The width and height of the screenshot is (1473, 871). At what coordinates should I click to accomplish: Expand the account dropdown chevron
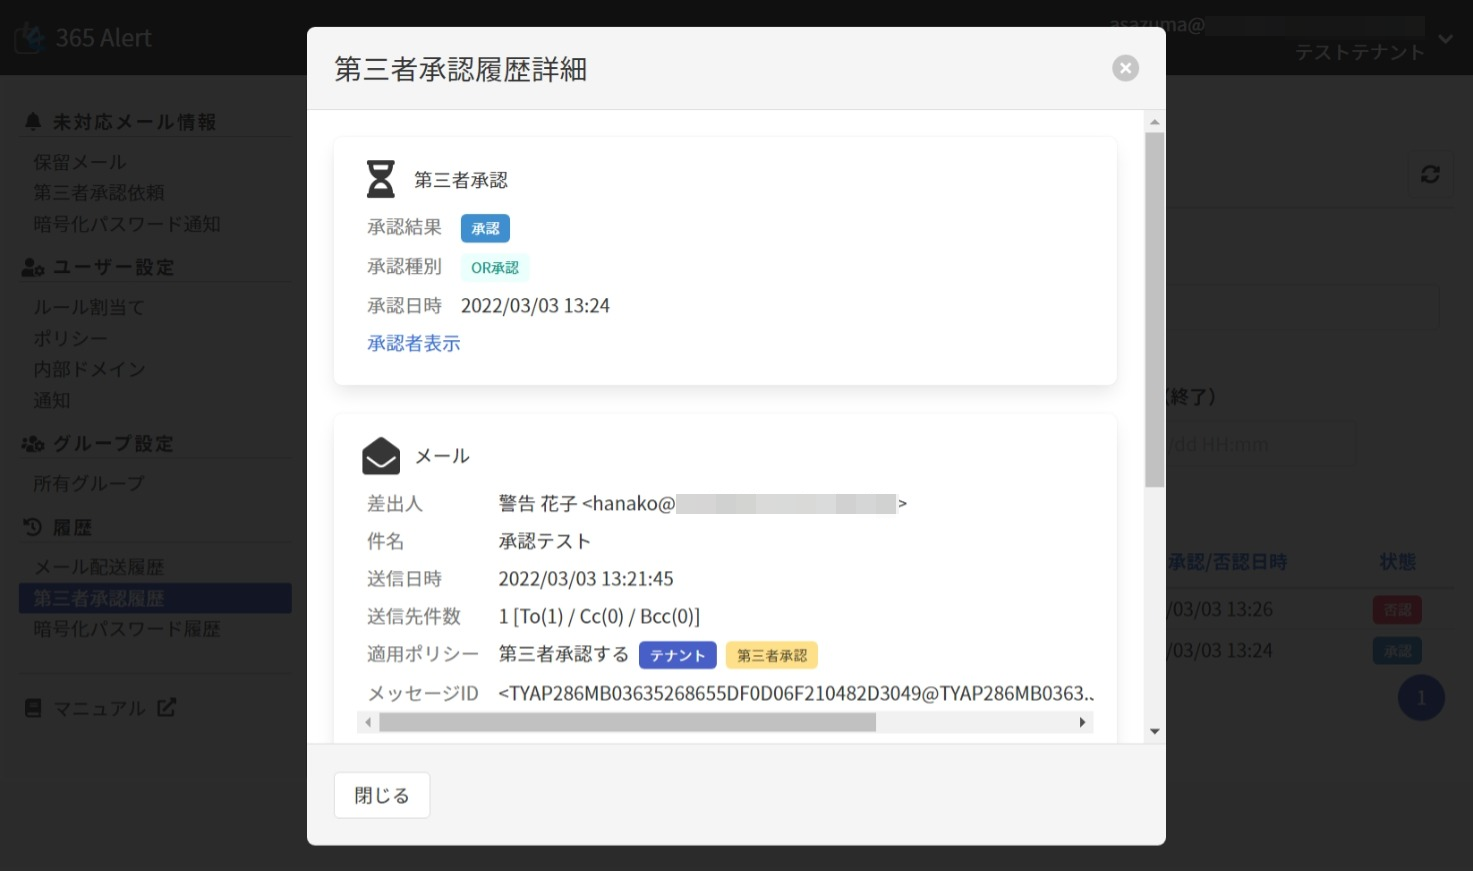(x=1445, y=39)
